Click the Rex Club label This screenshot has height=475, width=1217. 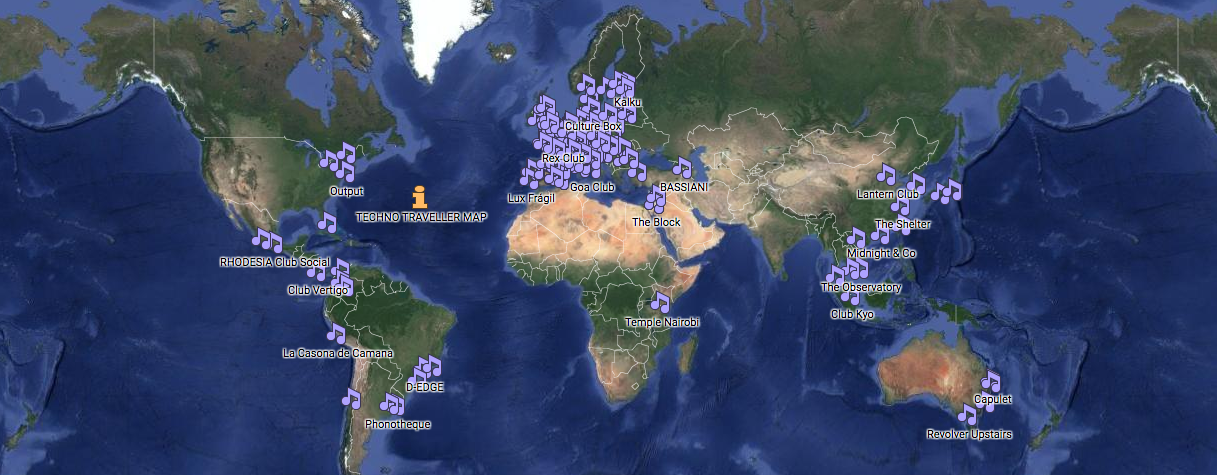(x=563, y=158)
